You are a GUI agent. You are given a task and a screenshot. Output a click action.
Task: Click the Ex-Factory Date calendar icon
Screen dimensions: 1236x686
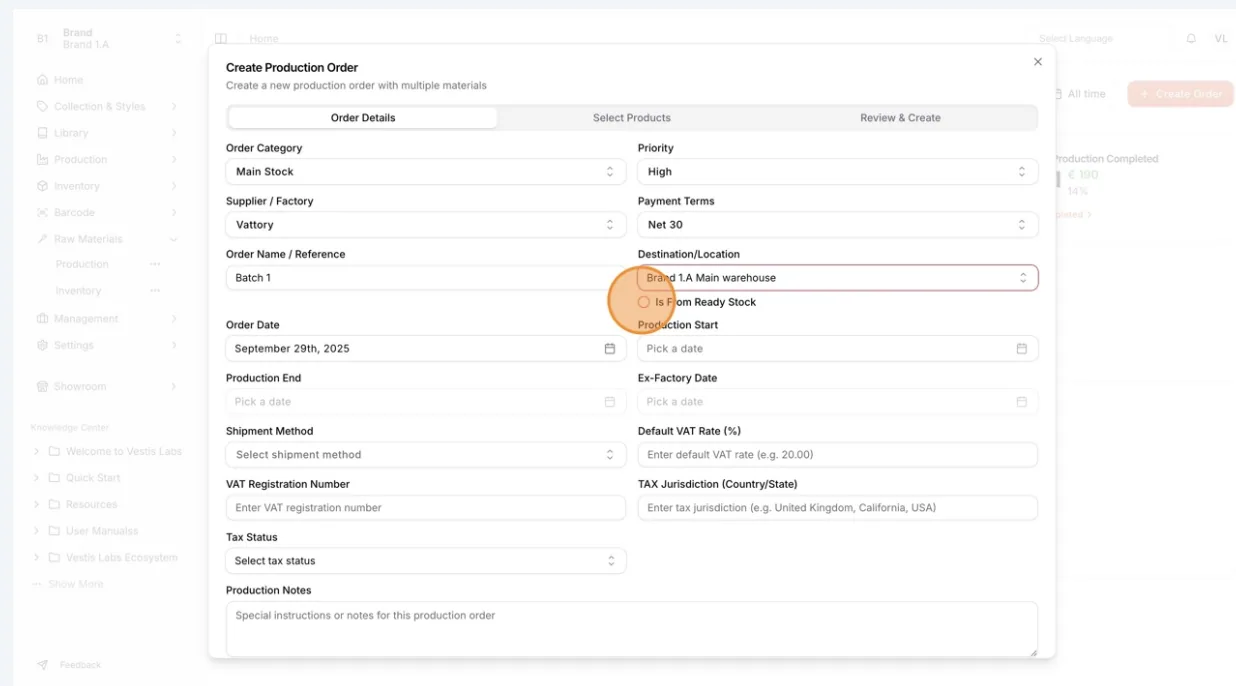point(1022,402)
